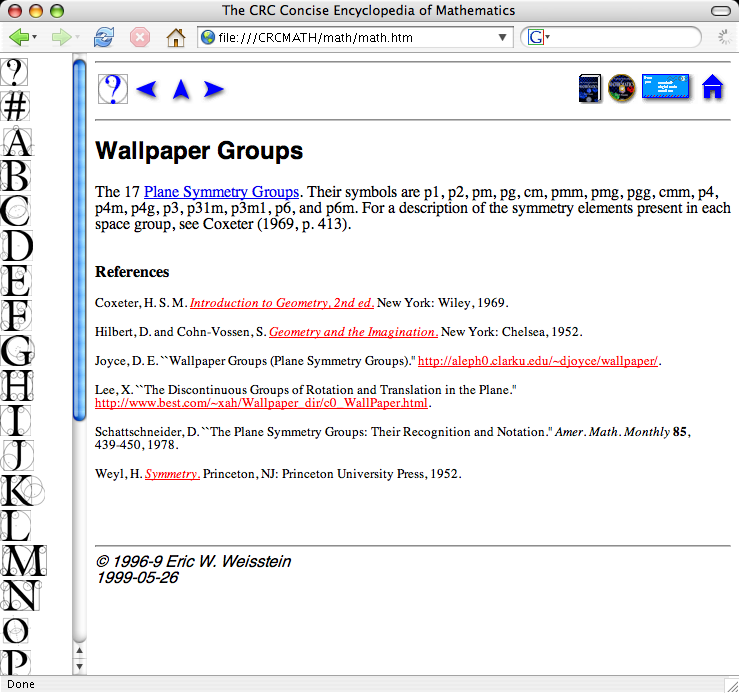The height and width of the screenshot is (693, 739).
Task: Click the sidebar vertical scrollbar thumb
Action: (x=80, y=240)
